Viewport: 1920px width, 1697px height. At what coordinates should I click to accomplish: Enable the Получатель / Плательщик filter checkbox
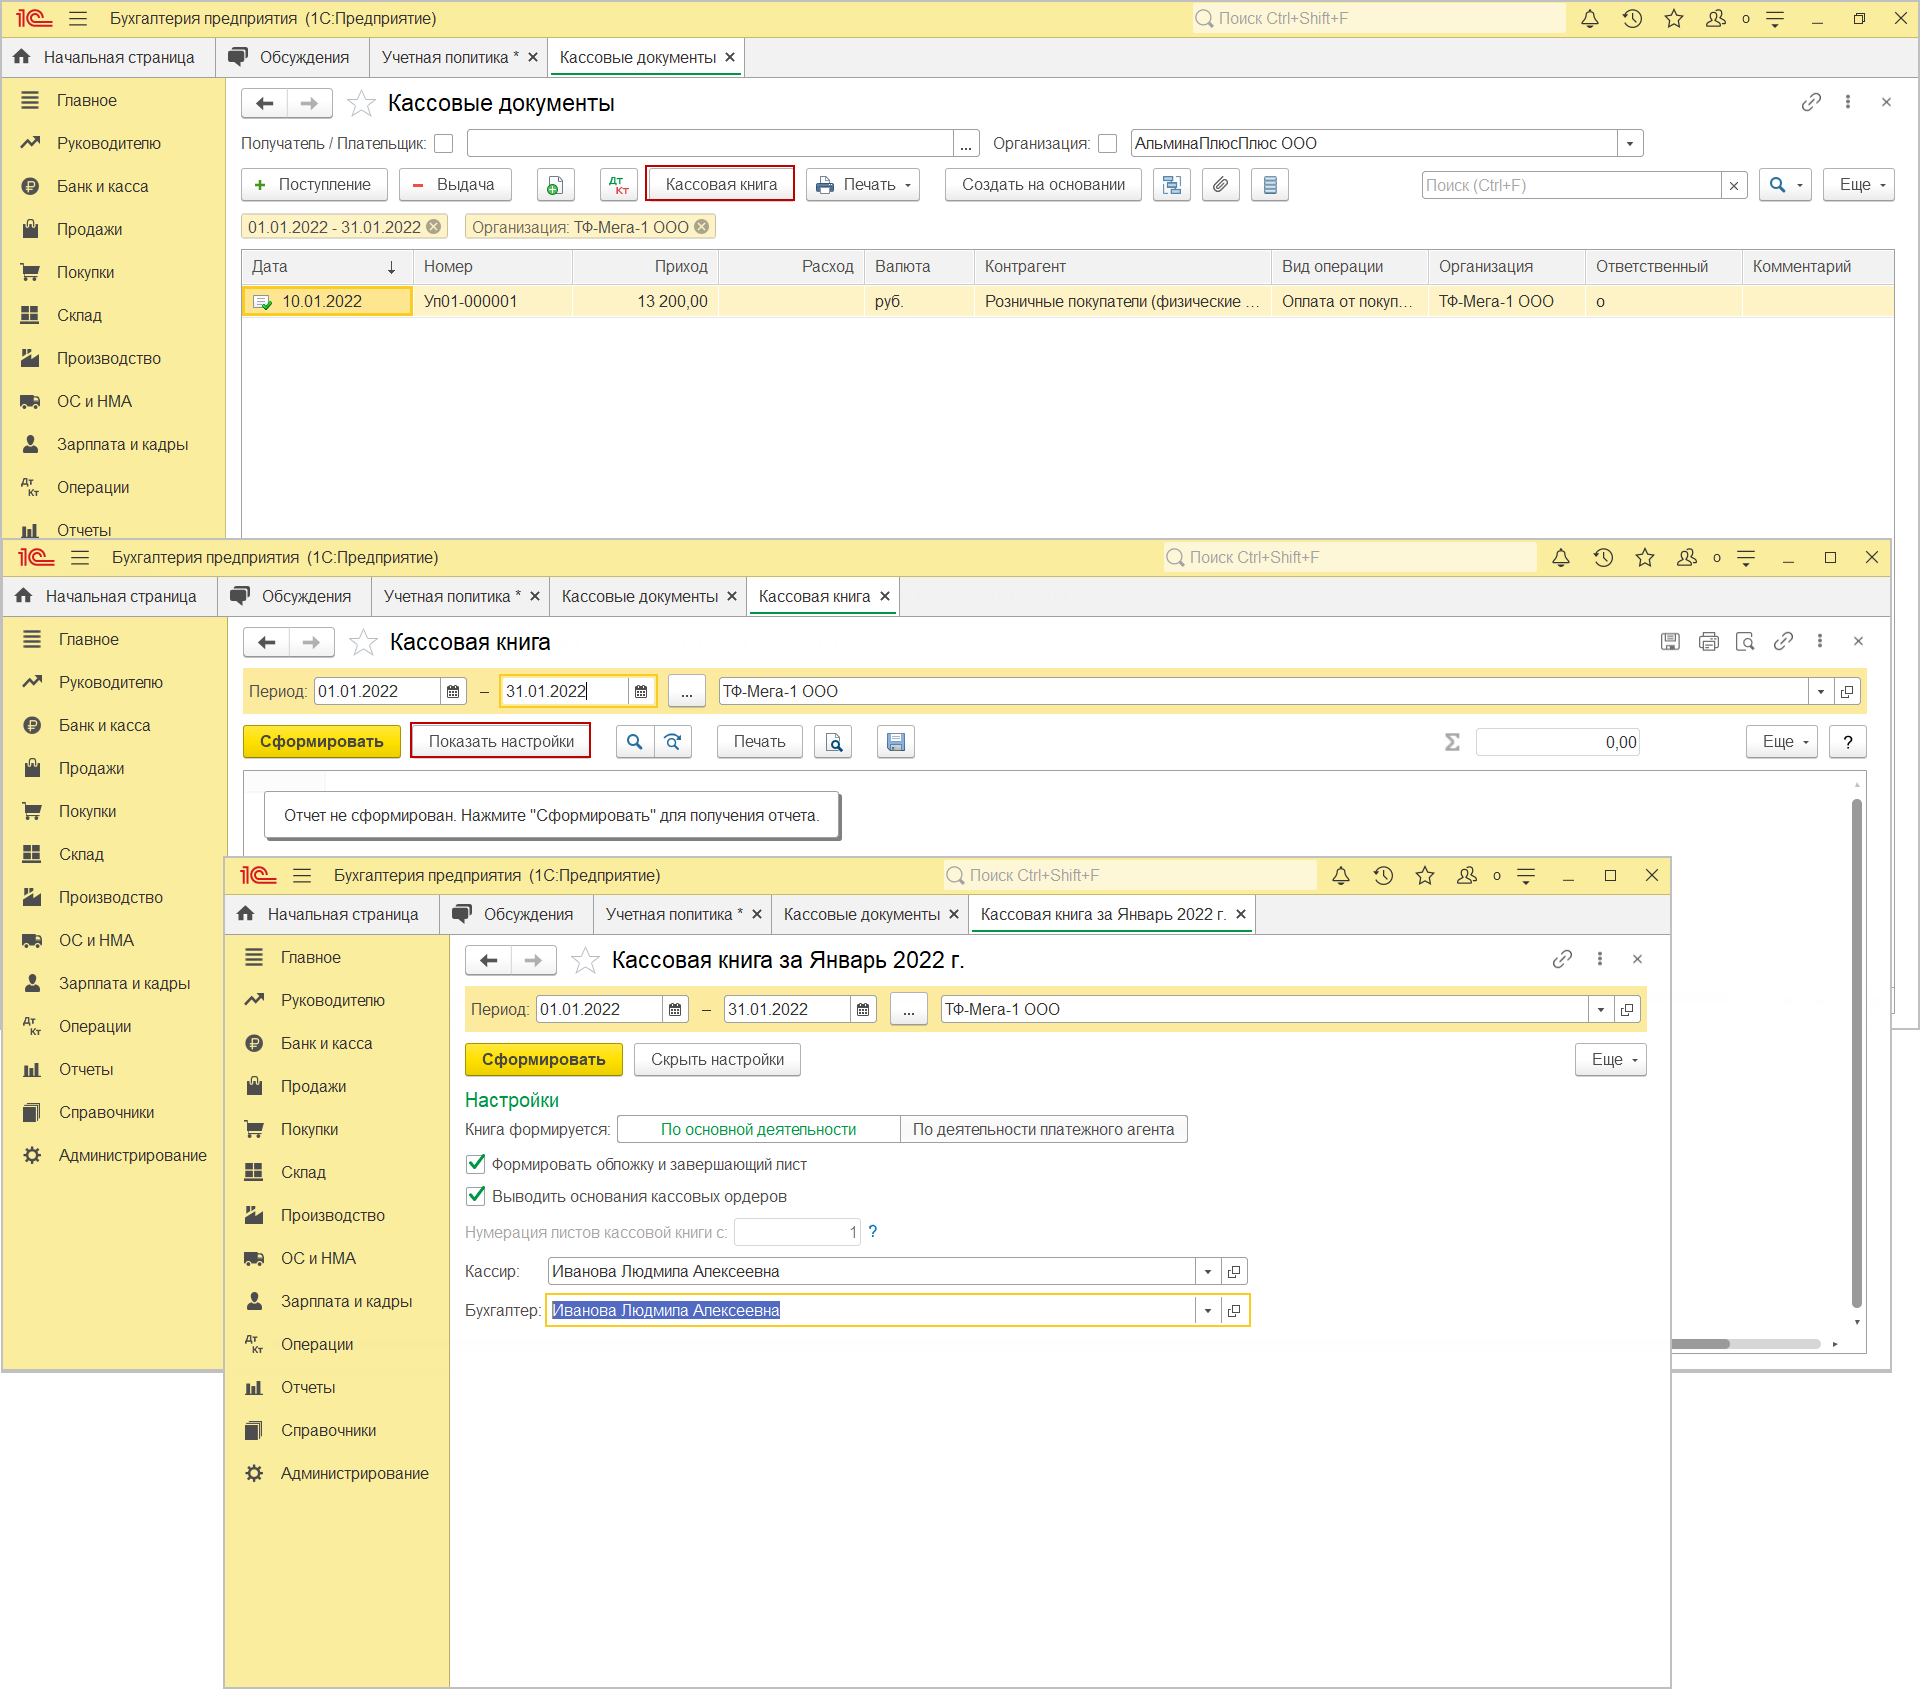pyautogui.click(x=444, y=144)
